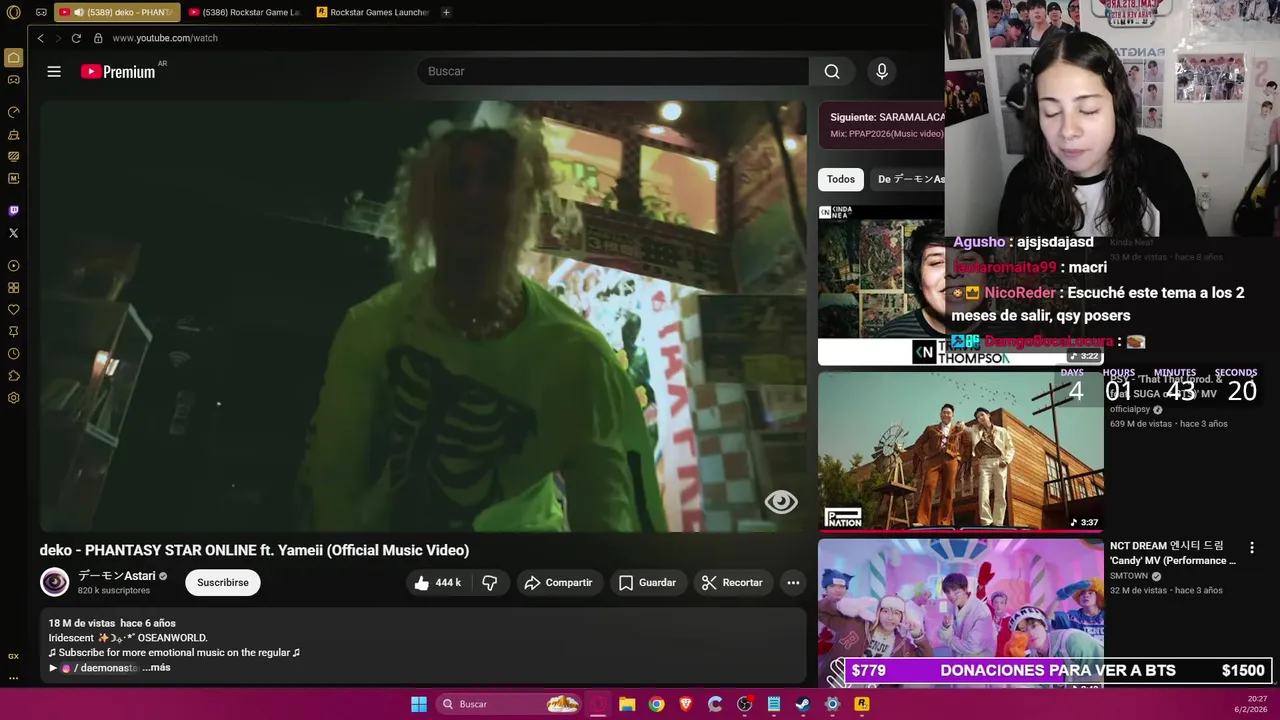
Task: Click the YouTube Buscar search field
Action: pyautogui.click(x=612, y=71)
